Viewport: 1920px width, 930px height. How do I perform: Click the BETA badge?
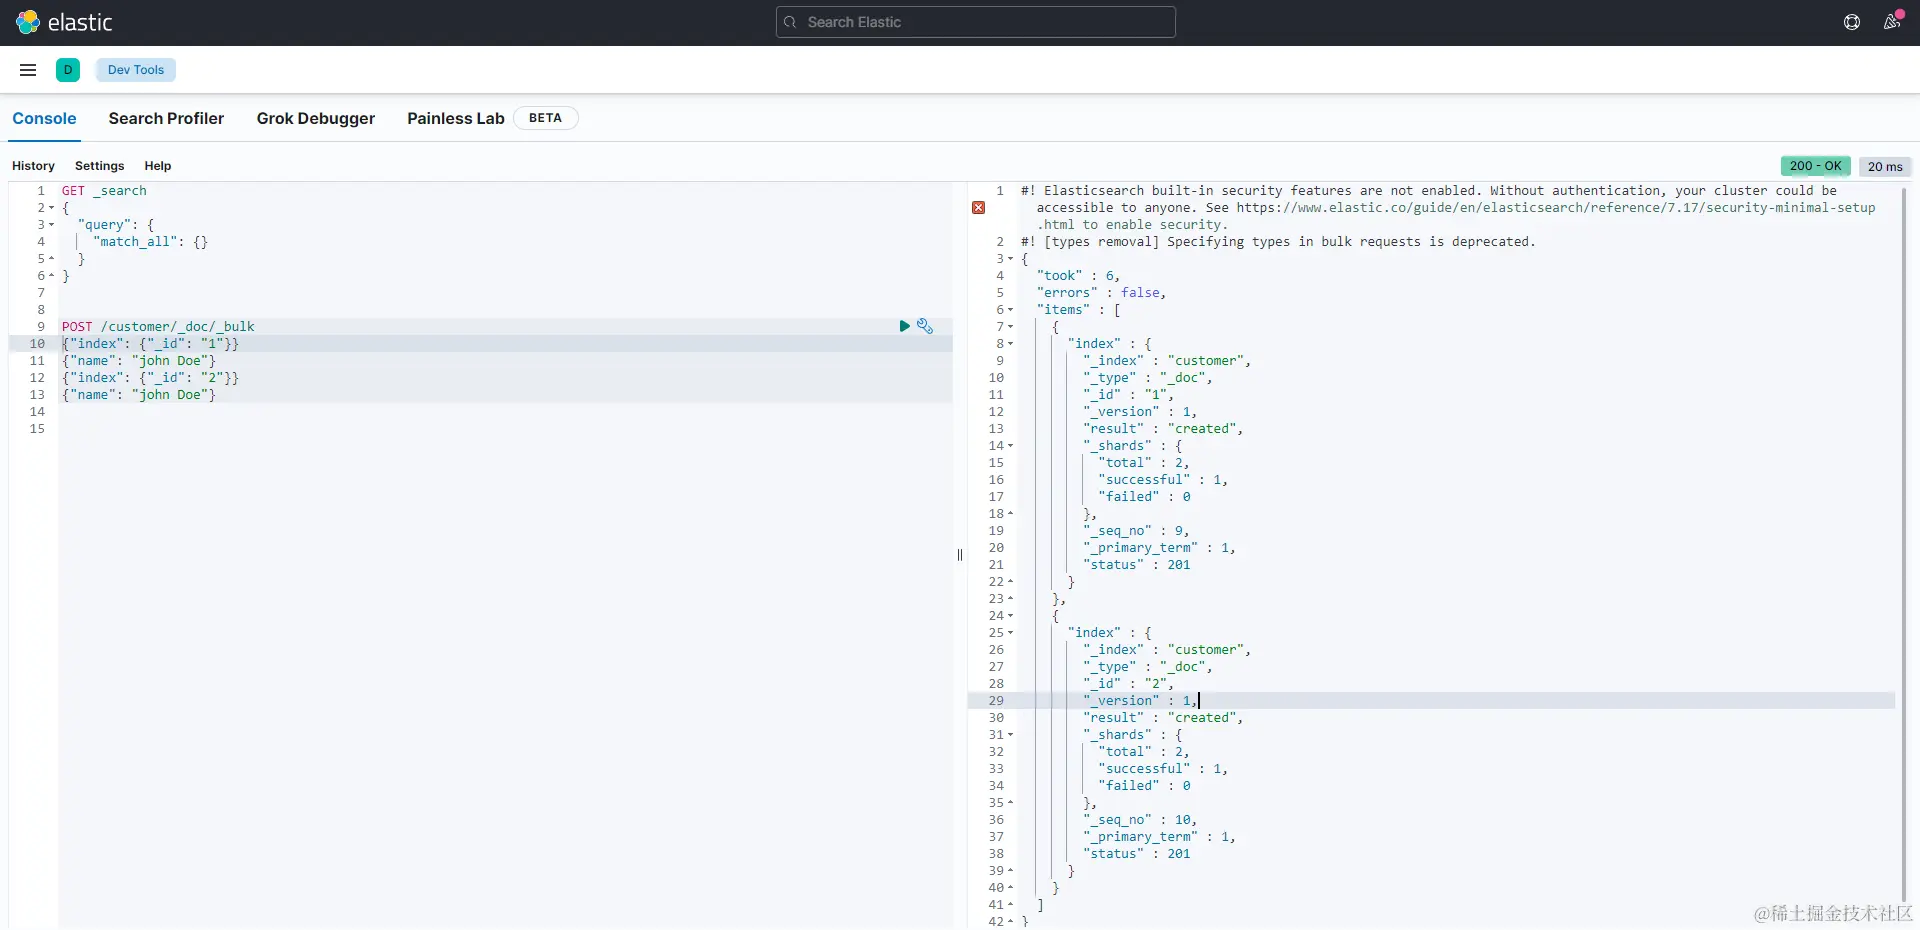(545, 118)
